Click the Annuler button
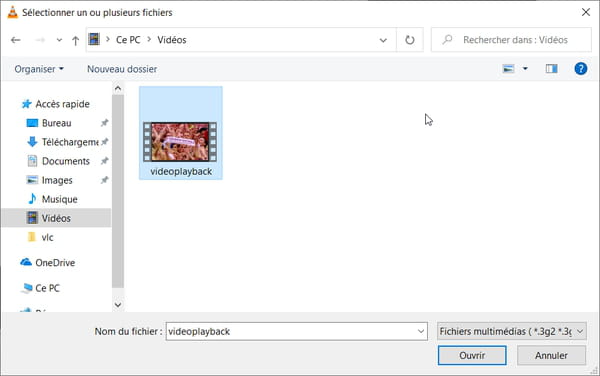Image resolution: width=600 pixels, height=376 pixels. 551,355
